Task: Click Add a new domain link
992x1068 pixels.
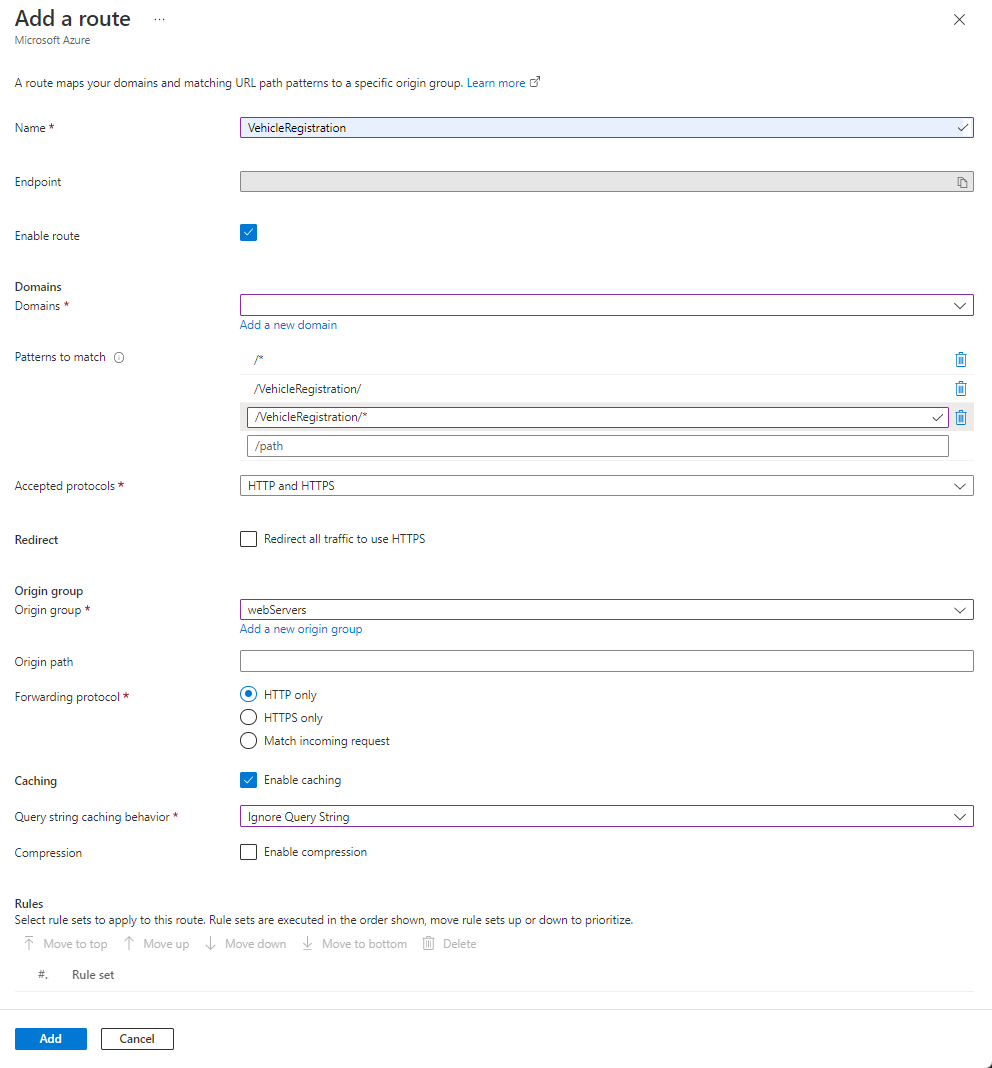Action: tap(288, 325)
